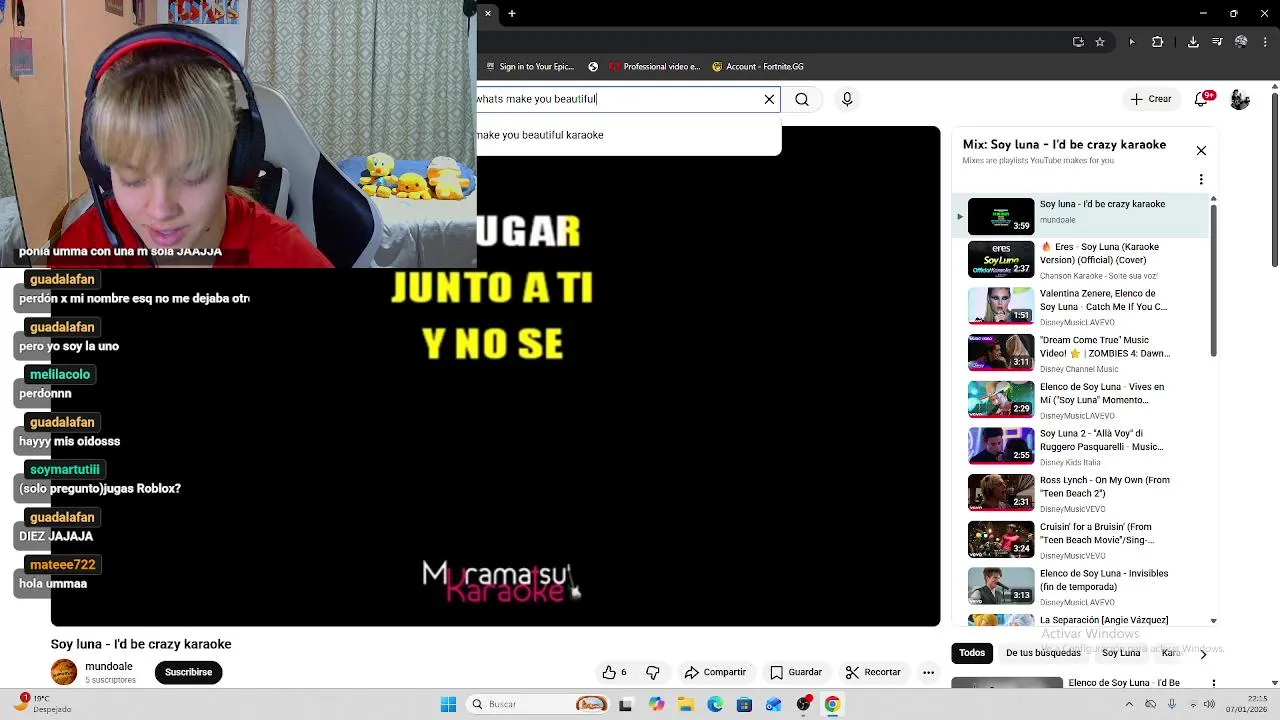Open the Chrome three-dot menu
The height and width of the screenshot is (720, 1280).
pos(1264,42)
